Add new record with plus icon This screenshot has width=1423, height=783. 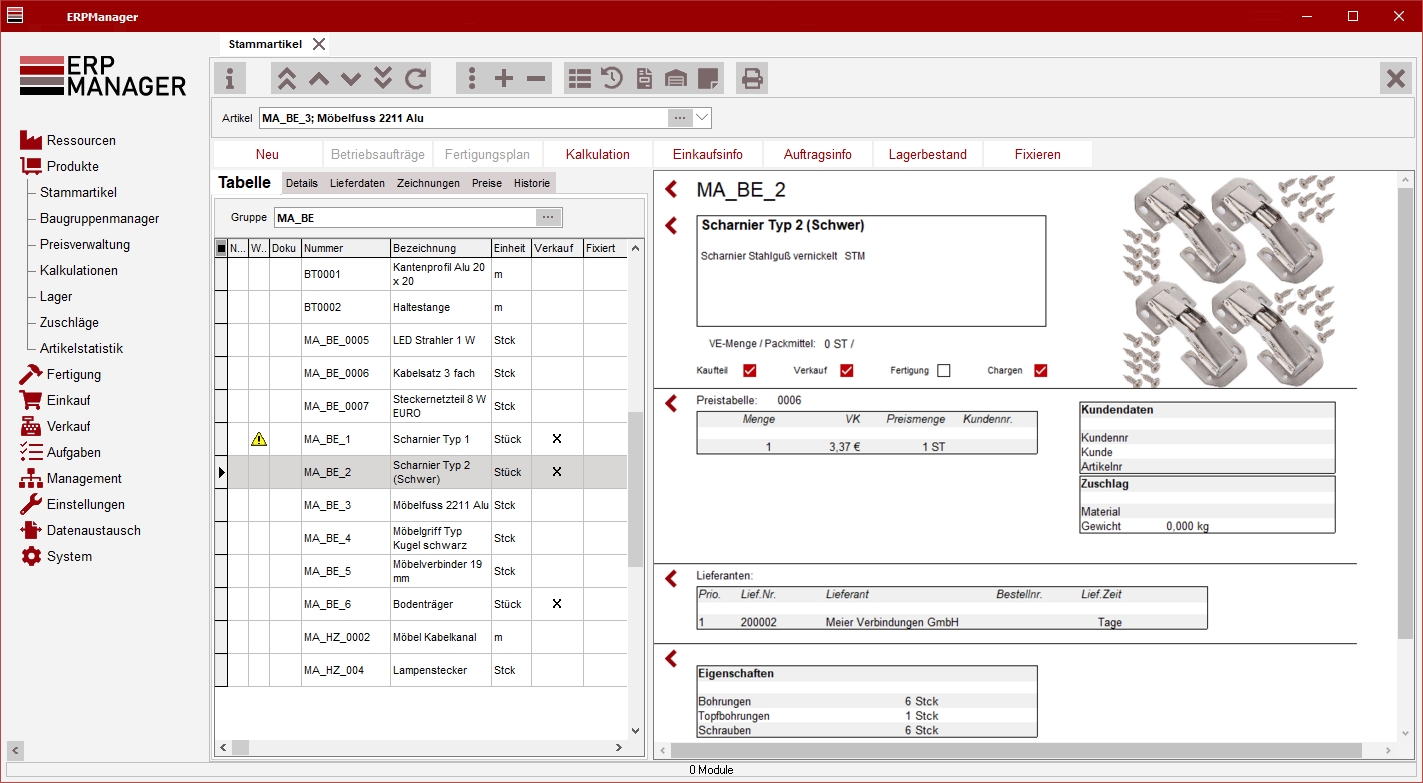tap(504, 78)
